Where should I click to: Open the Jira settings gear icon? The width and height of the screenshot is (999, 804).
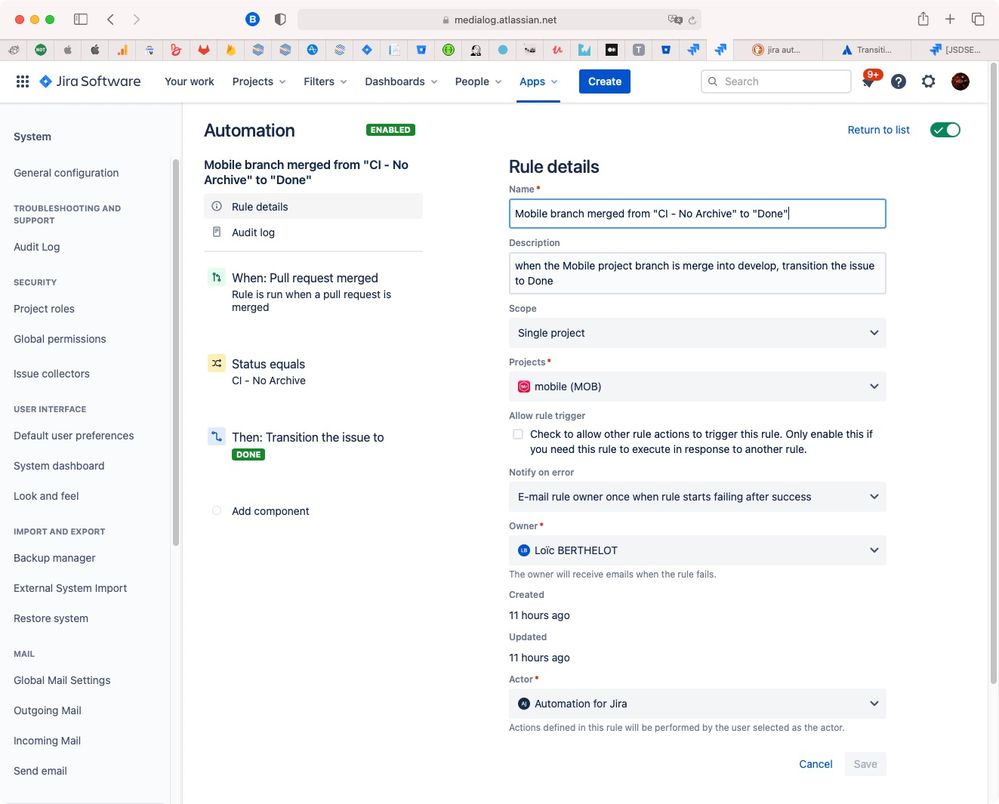(928, 82)
